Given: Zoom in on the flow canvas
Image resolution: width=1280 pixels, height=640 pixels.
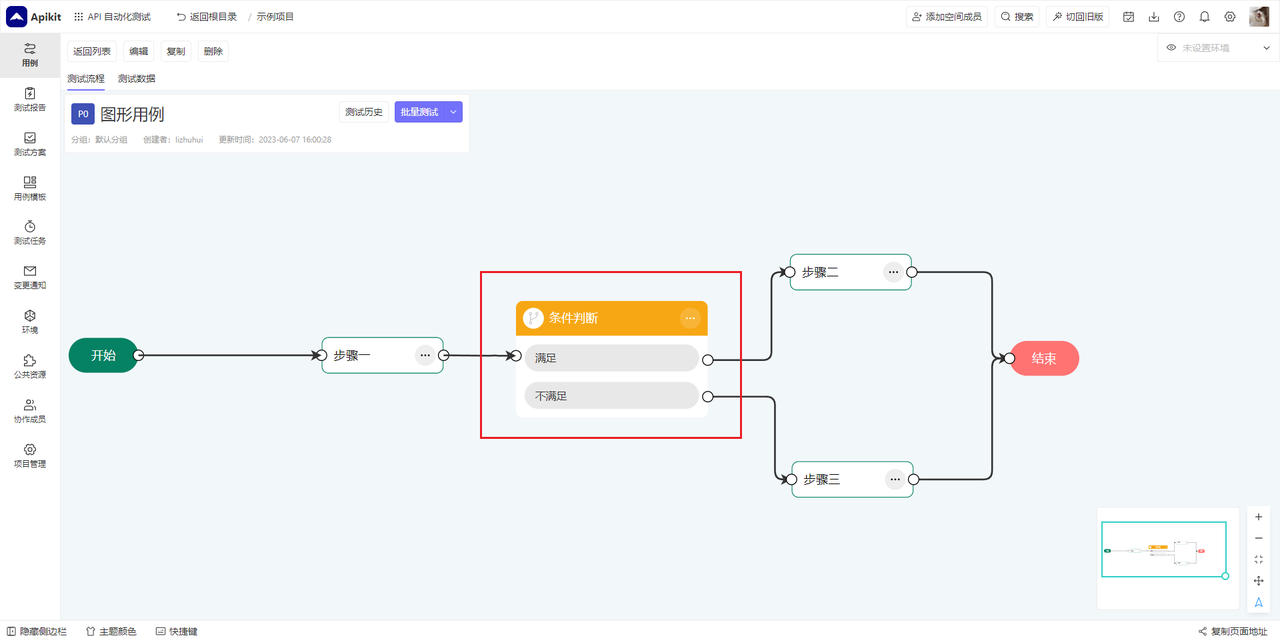Looking at the screenshot, I should coord(1259,517).
